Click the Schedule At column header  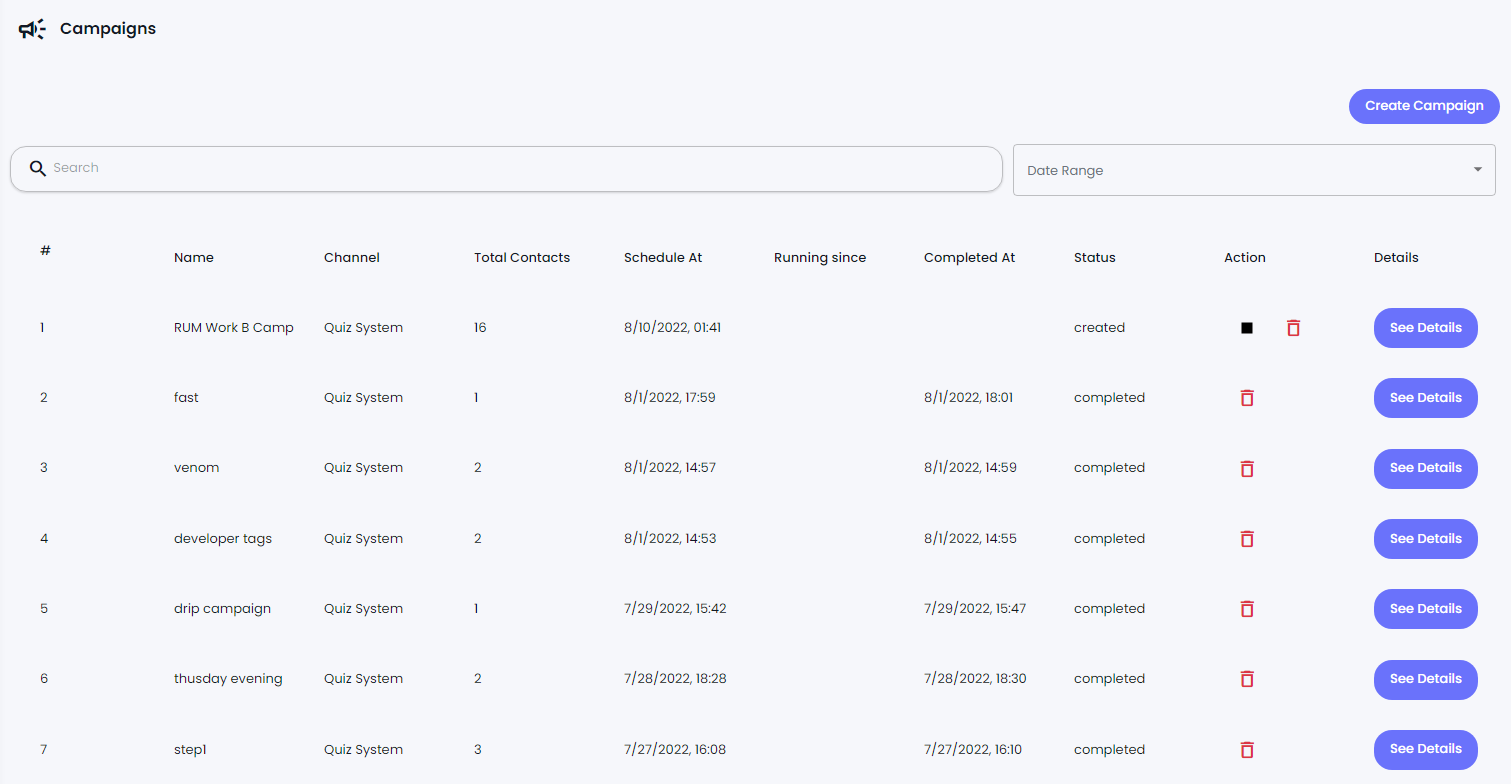663,258
